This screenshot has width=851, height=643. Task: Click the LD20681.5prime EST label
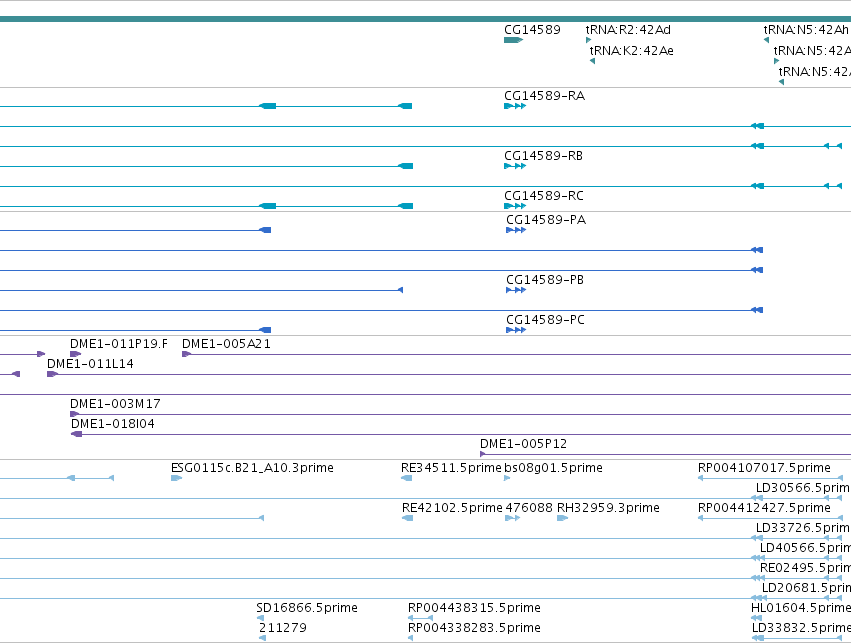(806, 588)
